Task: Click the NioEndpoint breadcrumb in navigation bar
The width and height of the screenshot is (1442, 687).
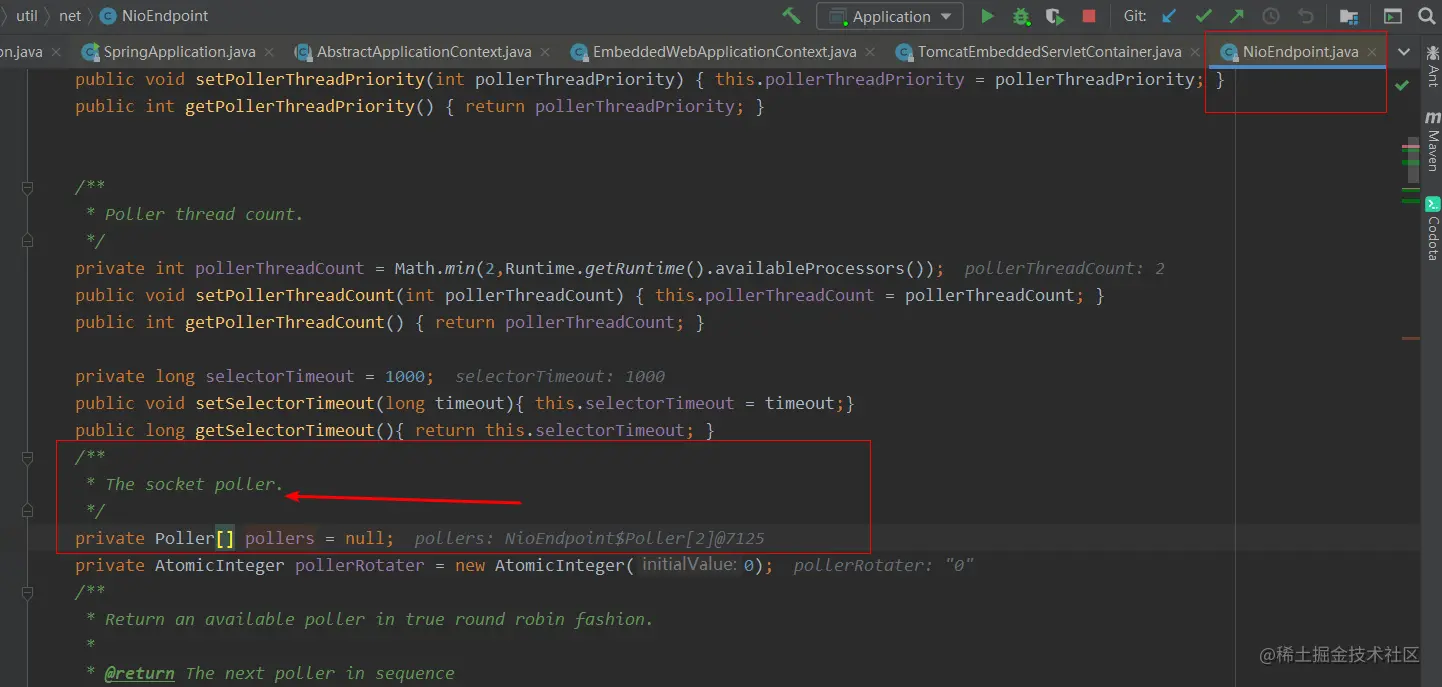Action: click(x=154, y=16)
